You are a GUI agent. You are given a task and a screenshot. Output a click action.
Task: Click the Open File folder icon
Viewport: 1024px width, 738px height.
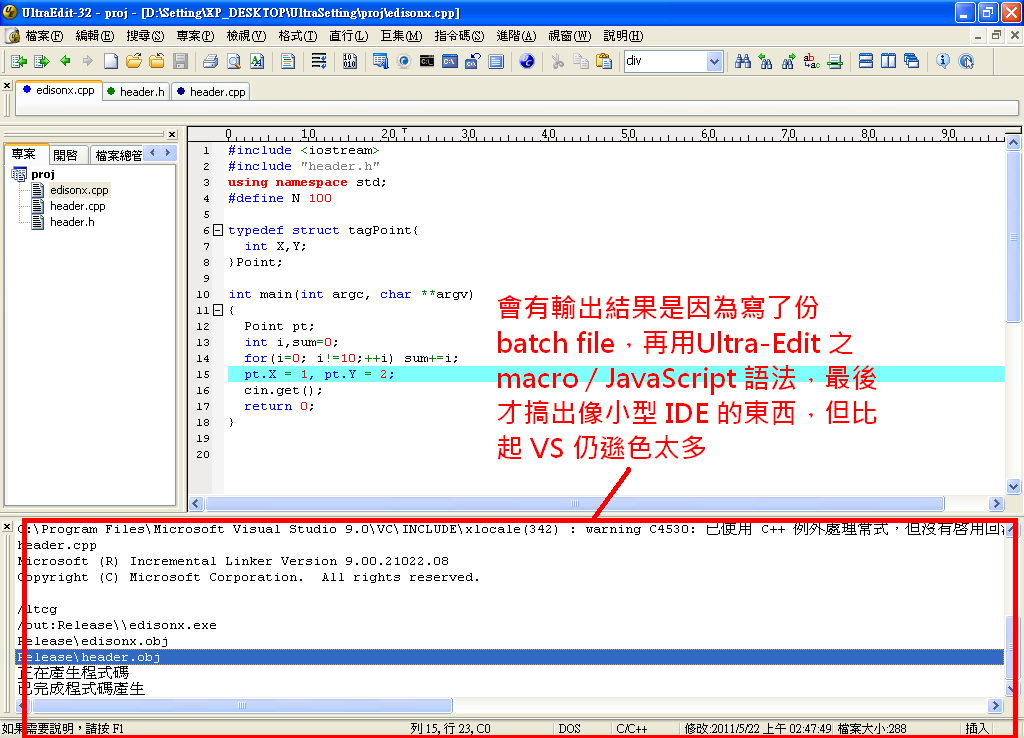click(x=133, y=61)
